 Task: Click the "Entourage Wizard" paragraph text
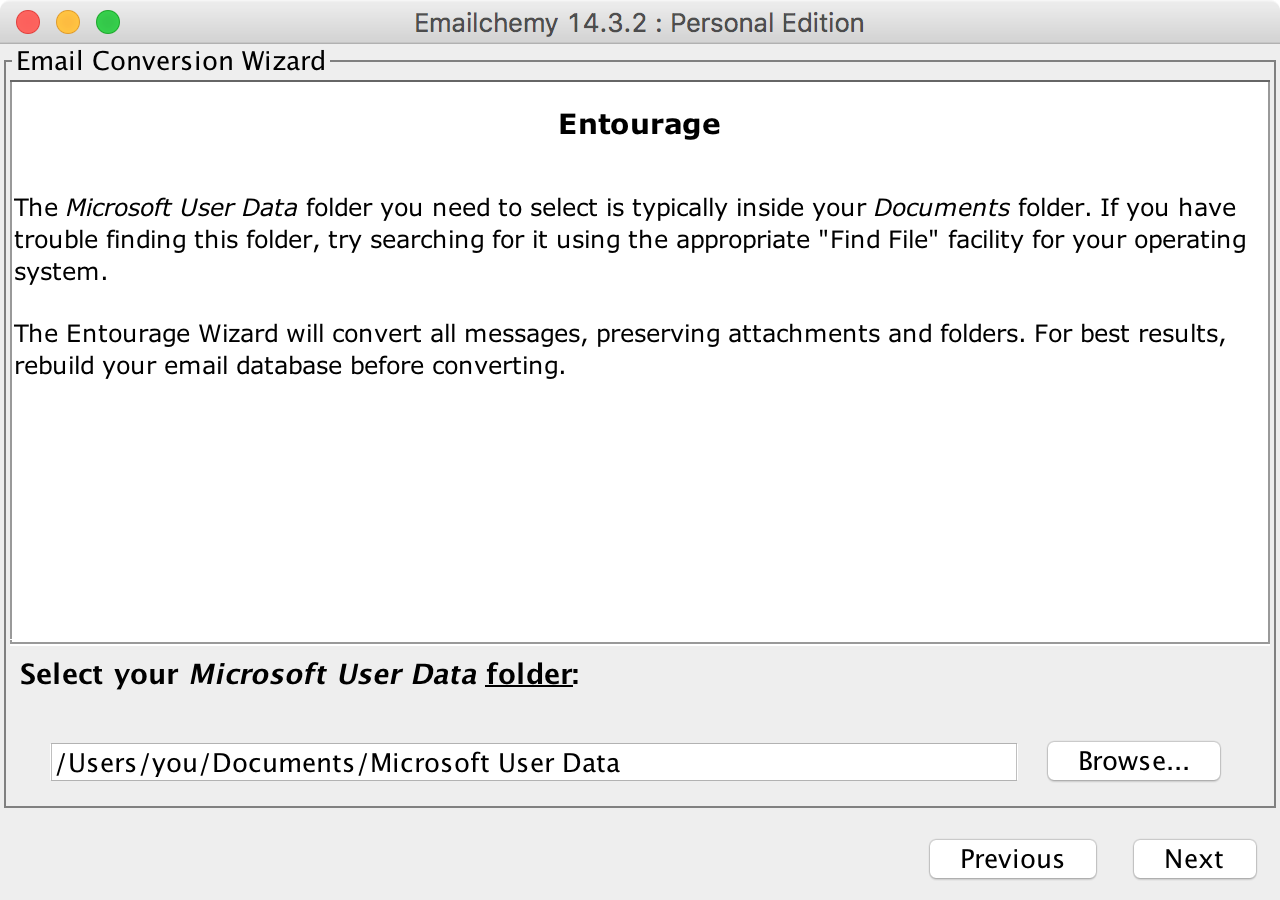tap(172, 333)
